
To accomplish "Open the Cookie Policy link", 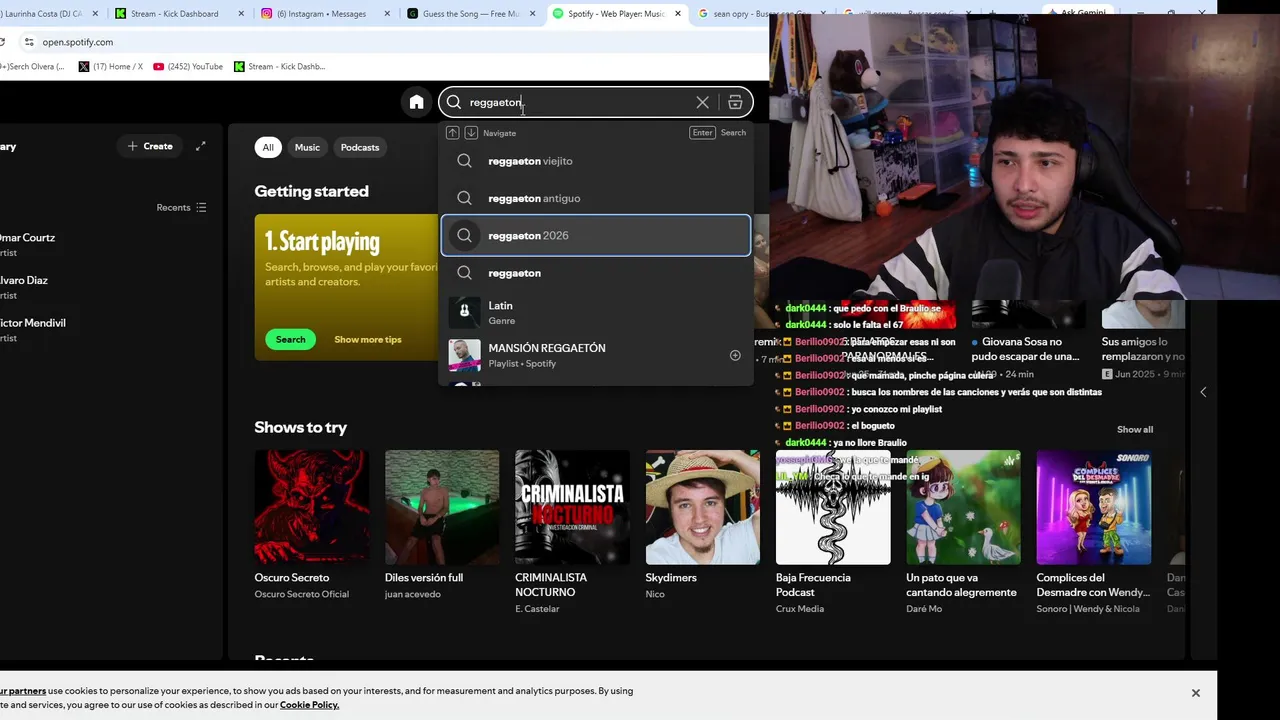I will (309, 705).
